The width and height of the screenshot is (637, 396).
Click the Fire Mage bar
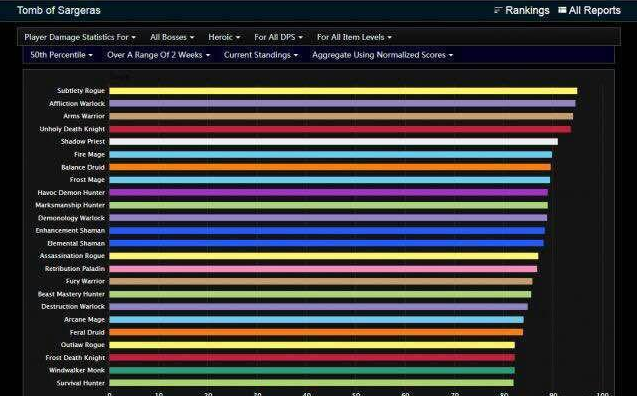tap(330, 154)
